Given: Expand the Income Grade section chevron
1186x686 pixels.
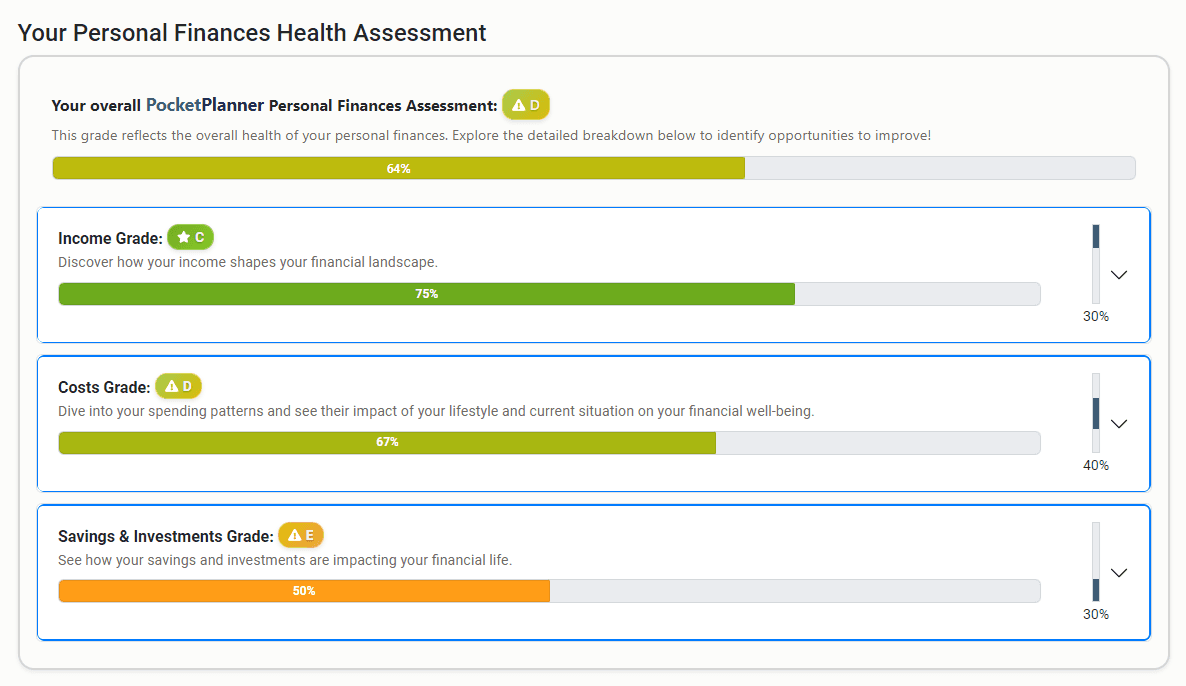Looking at the screenshot, I should coord(1119,275).
